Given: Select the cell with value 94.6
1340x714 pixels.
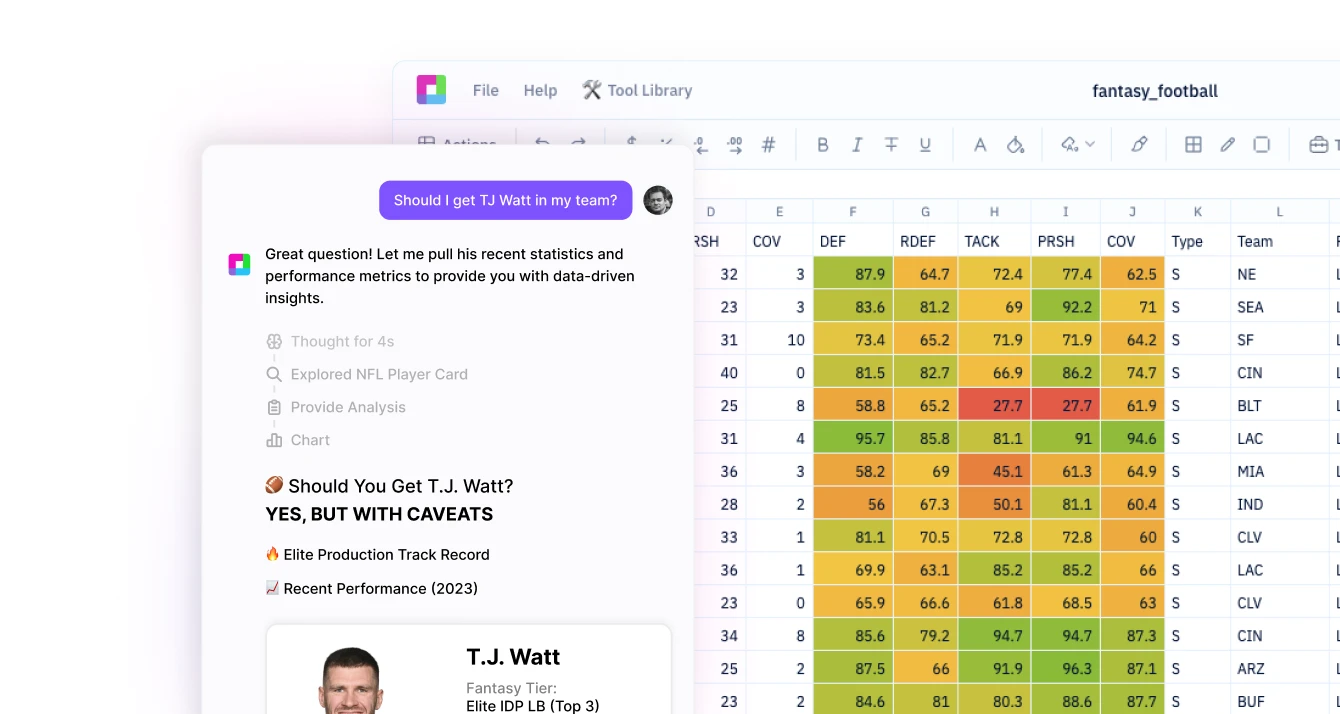Looking at the screenshot, I should (1132, 438).
